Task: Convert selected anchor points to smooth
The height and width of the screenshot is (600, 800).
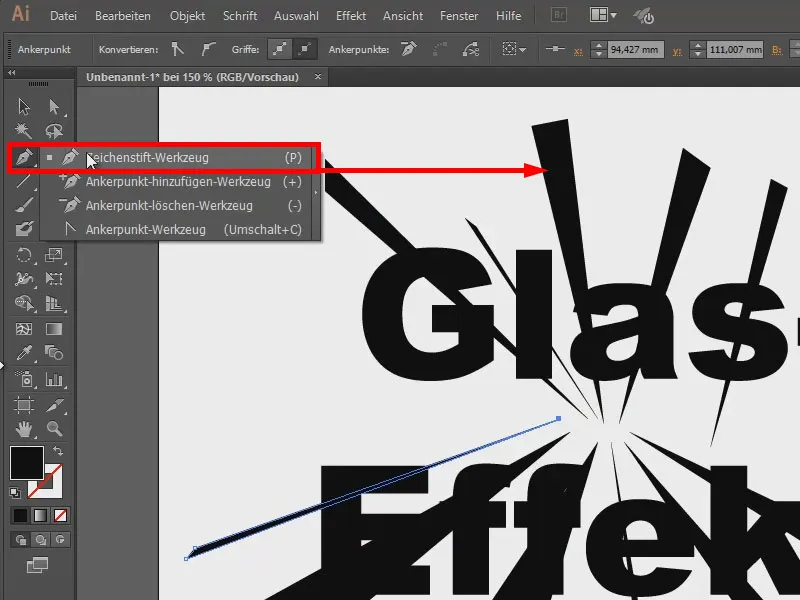Action: tap(208, 49)
